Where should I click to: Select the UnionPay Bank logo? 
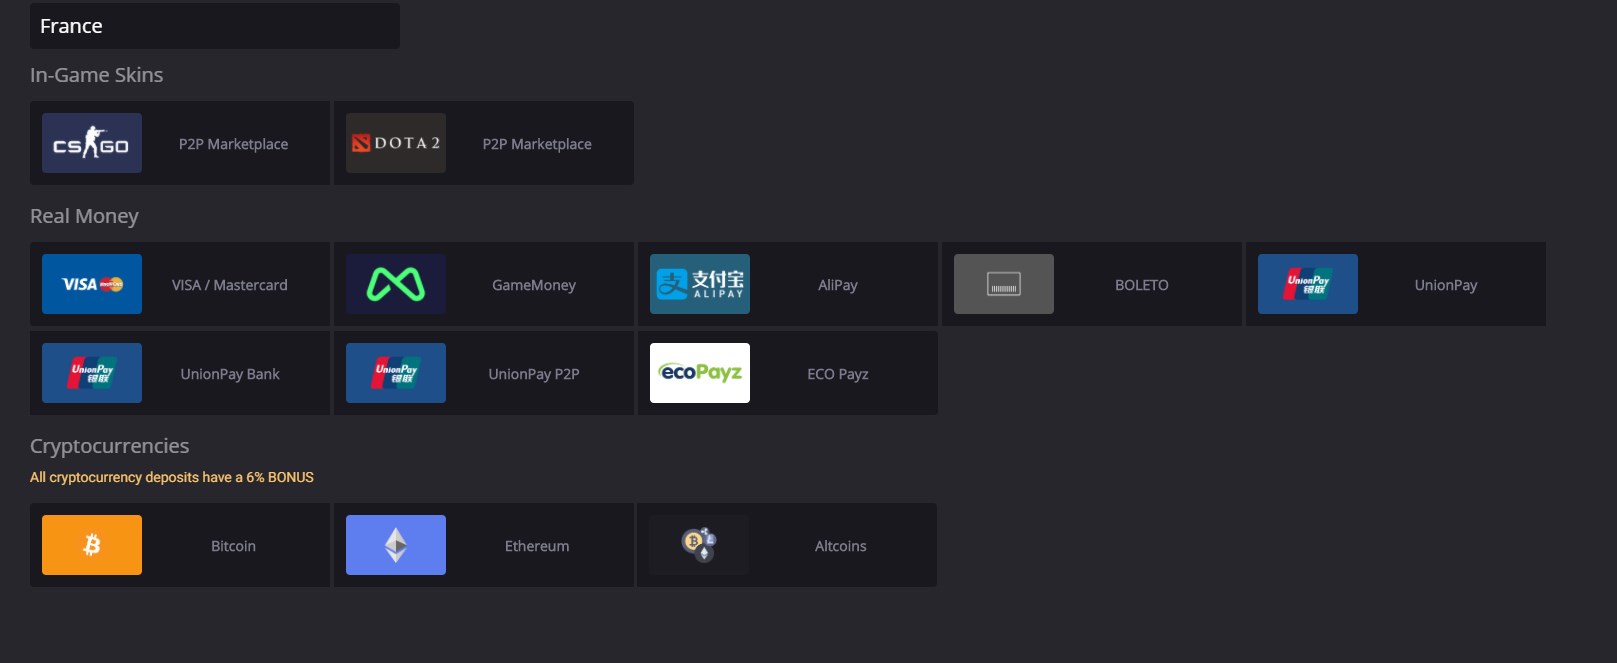(92, 373)
